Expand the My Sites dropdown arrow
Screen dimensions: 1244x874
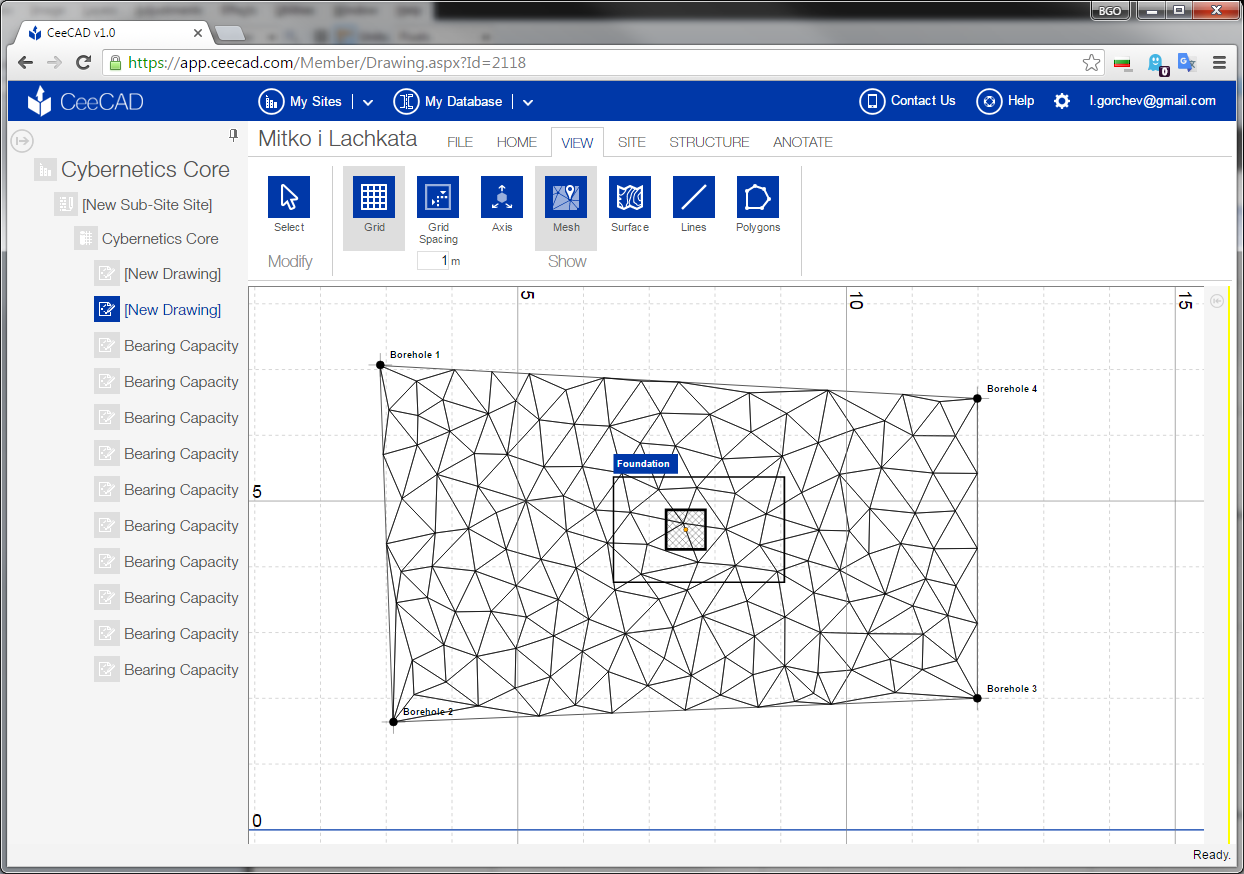[x=368, y=102]
